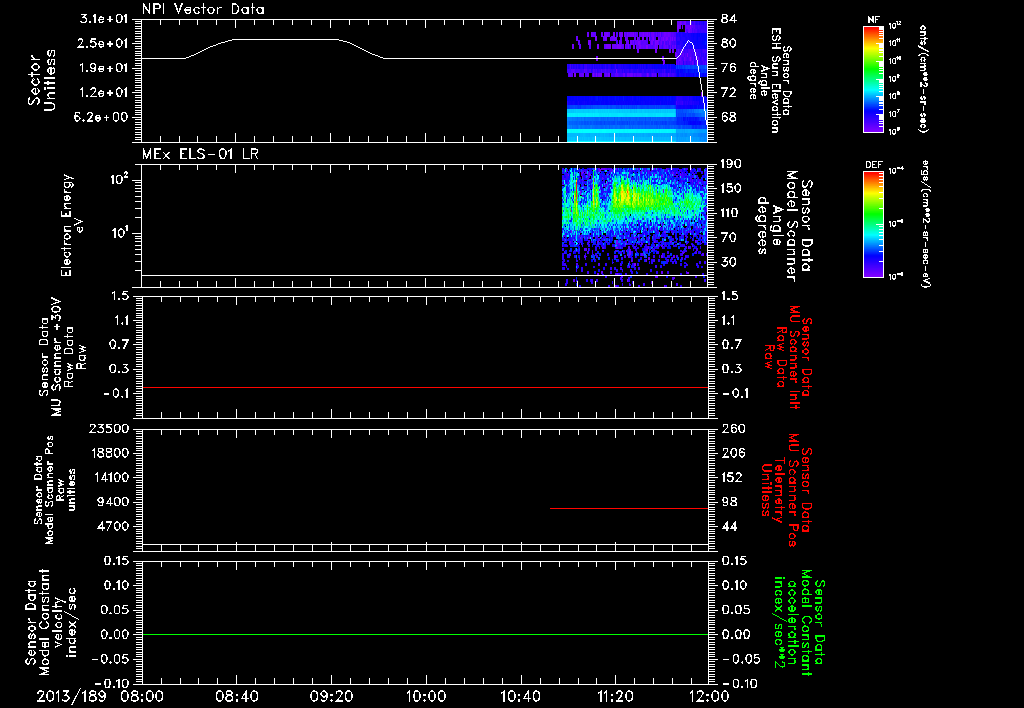Click the NF color scale bar
This screenshot has width=1024, height=708.
[x=873, y=79]
